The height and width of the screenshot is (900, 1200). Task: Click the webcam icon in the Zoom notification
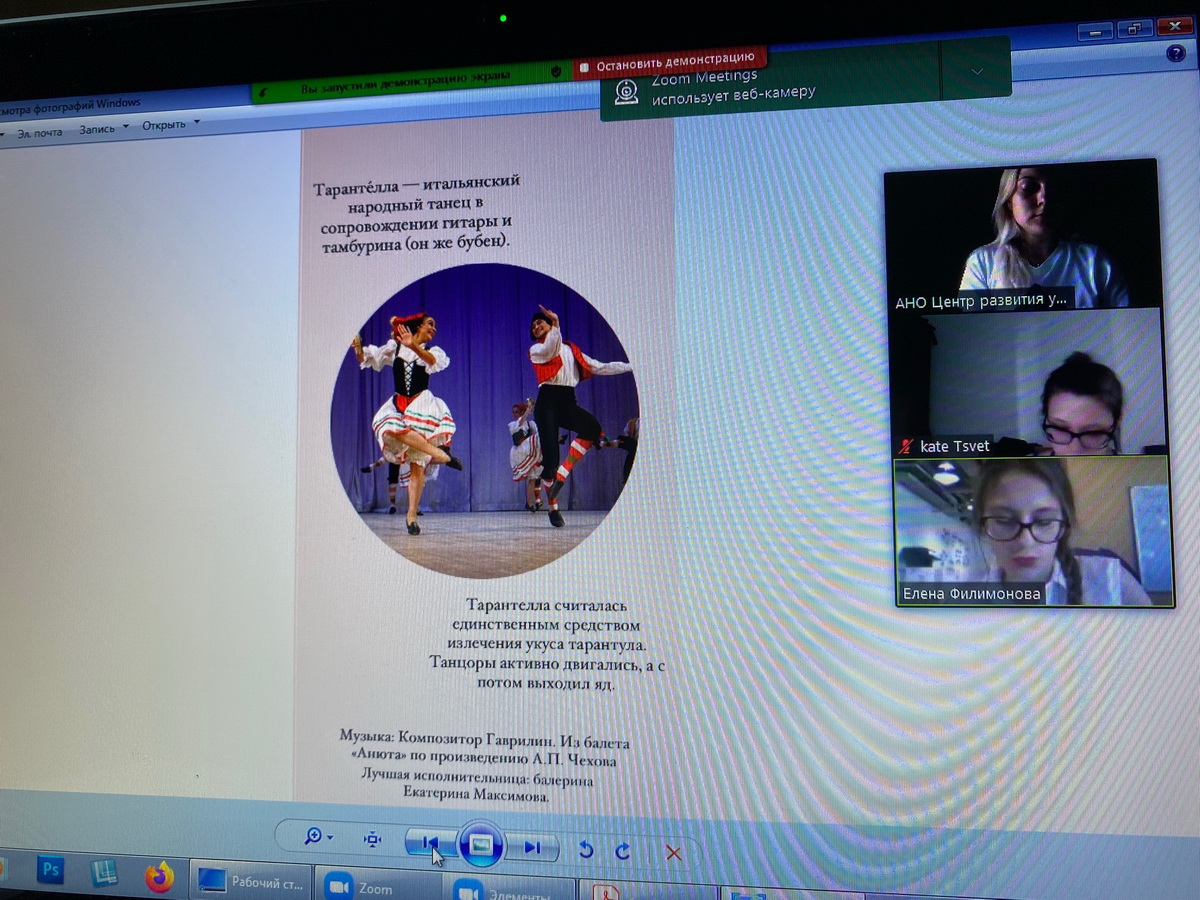click(x=627, y=91)
